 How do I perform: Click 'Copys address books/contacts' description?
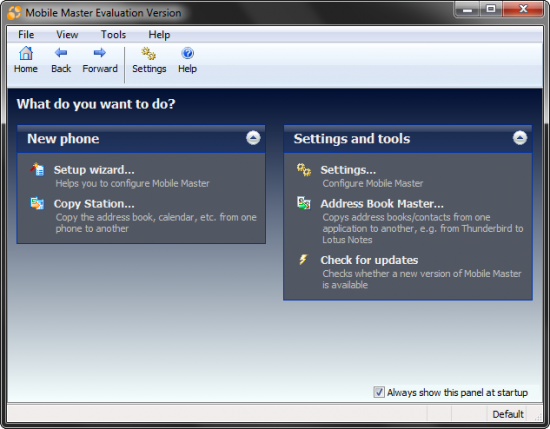pos(423,228)
